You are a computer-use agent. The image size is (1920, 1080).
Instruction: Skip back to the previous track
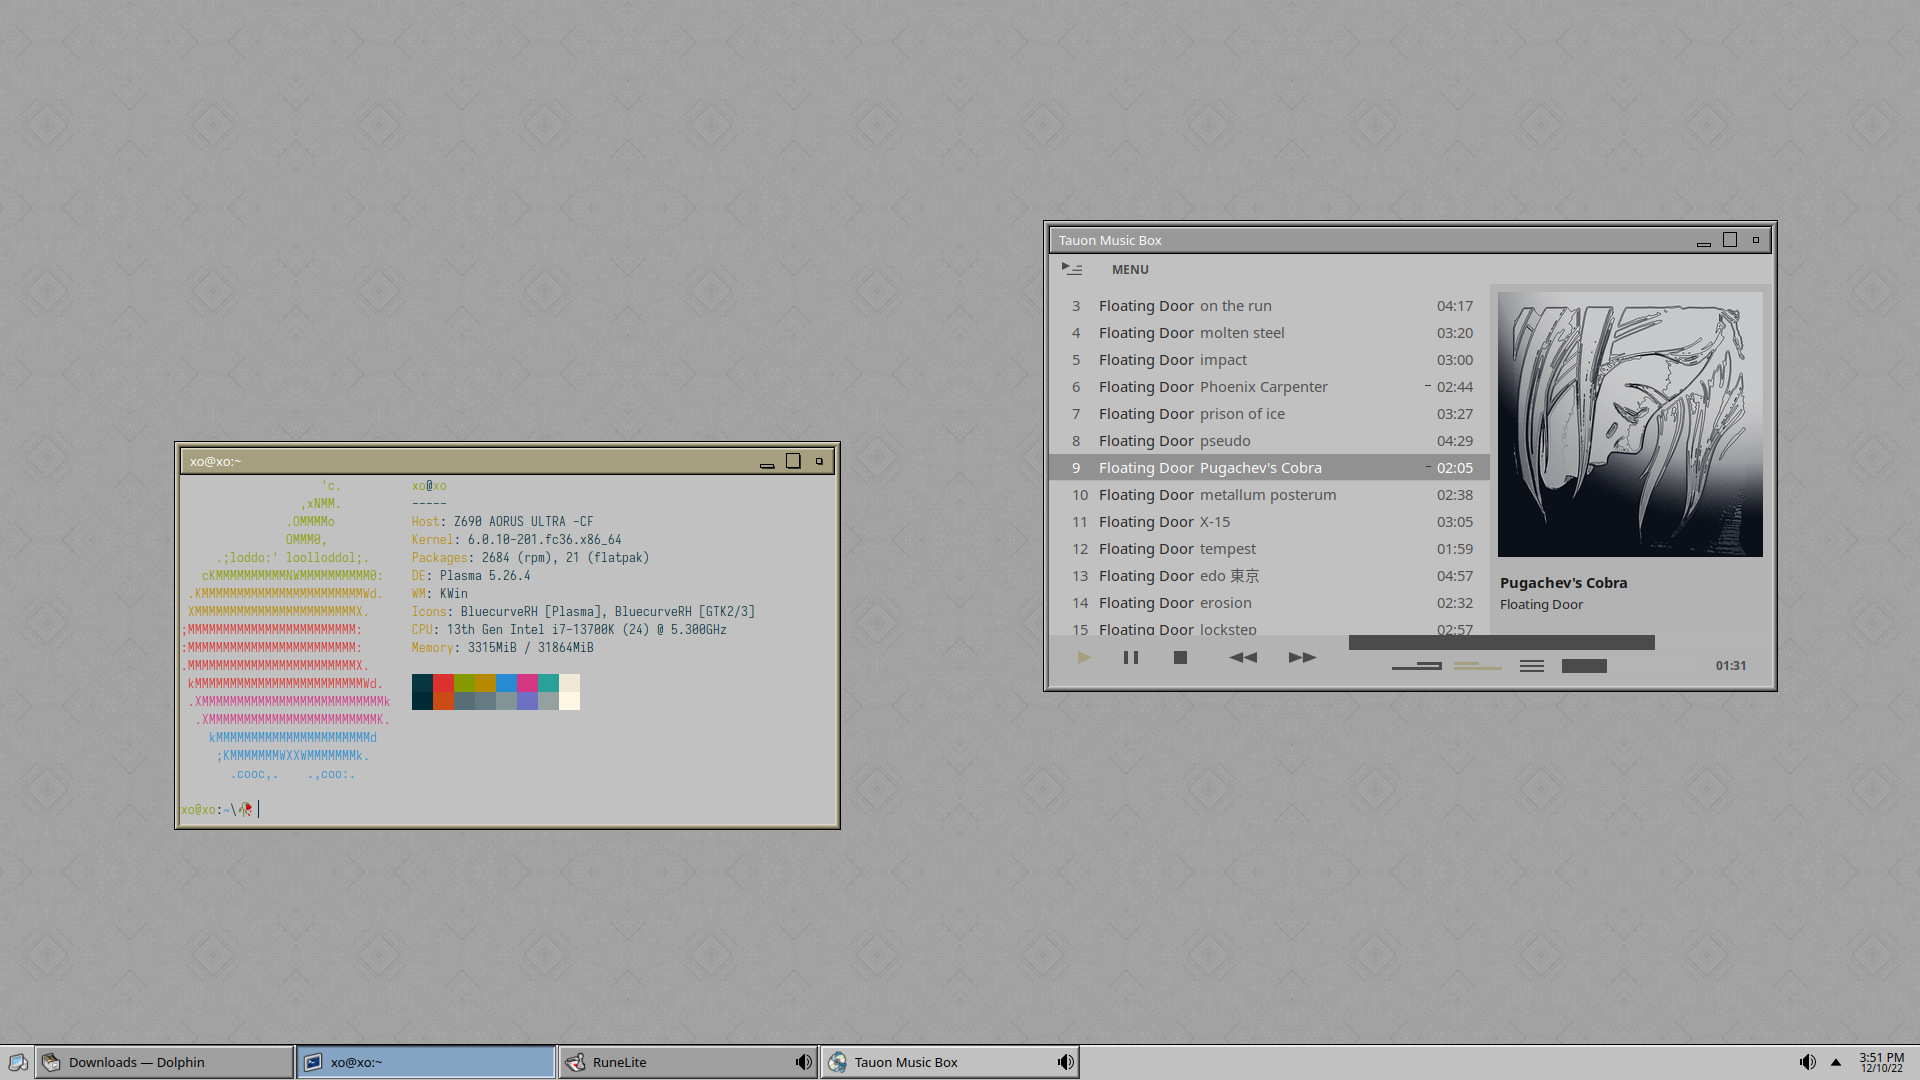click(x=1243, y=658)
